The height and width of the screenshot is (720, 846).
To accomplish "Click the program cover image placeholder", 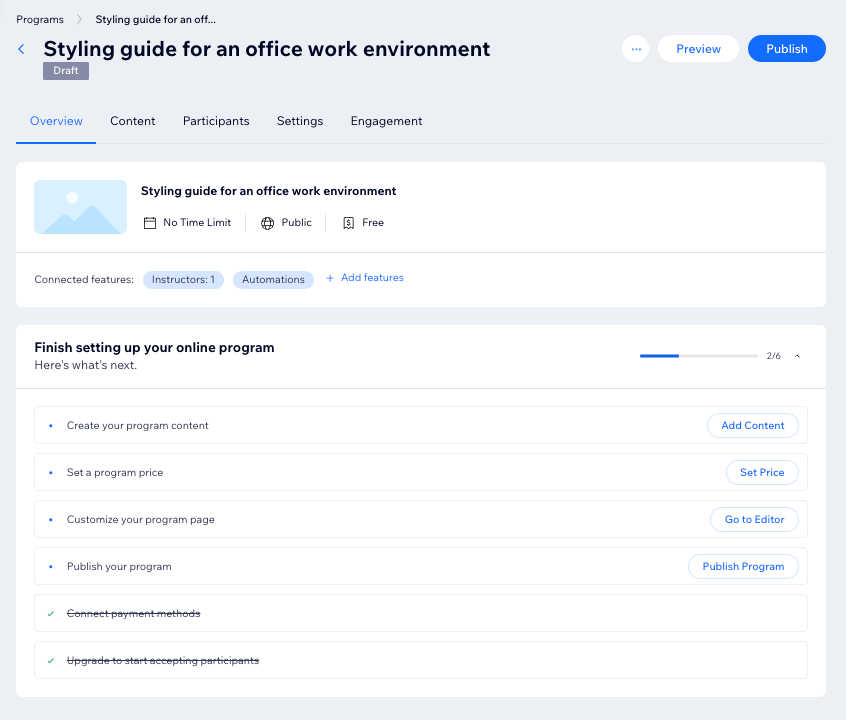I will tap(80, 207).
